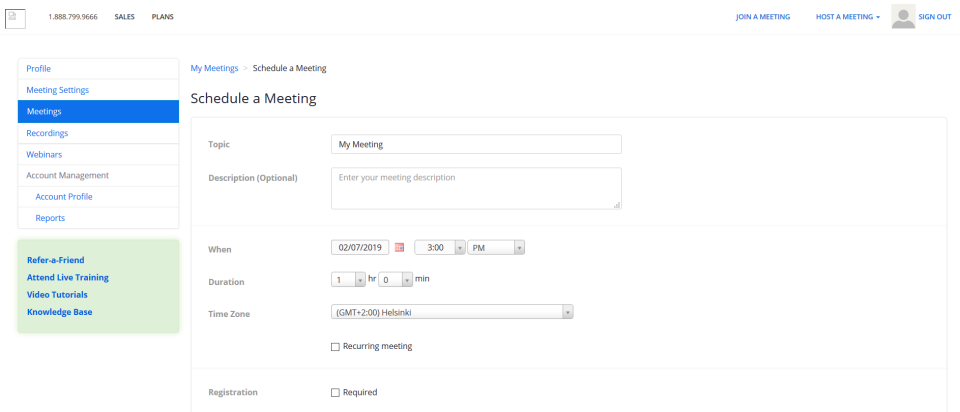Open the duration hours dropdown

point(348,280)
